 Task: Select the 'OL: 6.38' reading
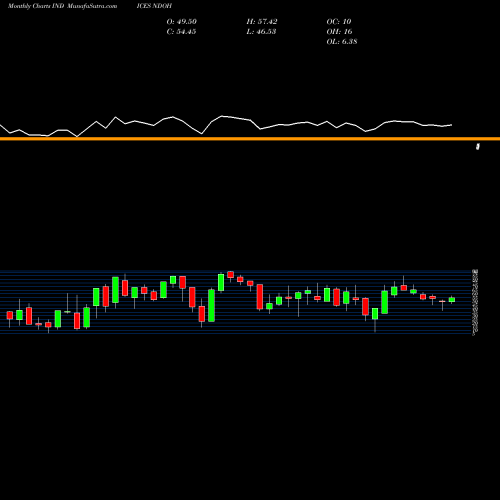342,41
